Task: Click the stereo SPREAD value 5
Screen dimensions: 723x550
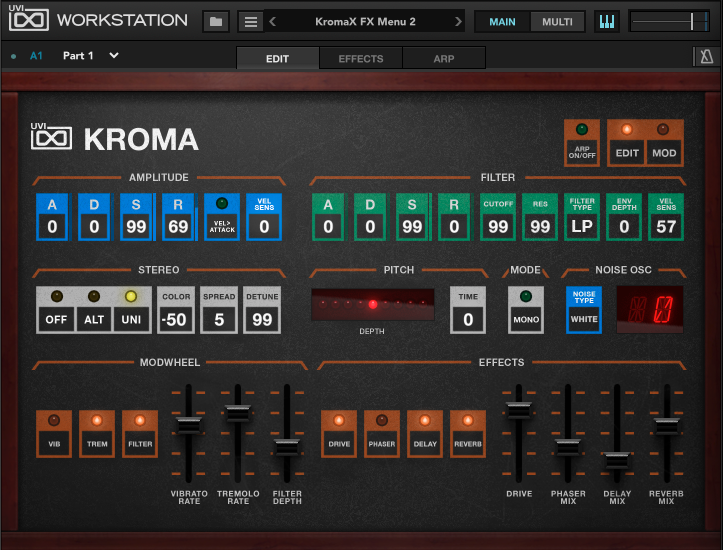Action: tap(219, 319)
